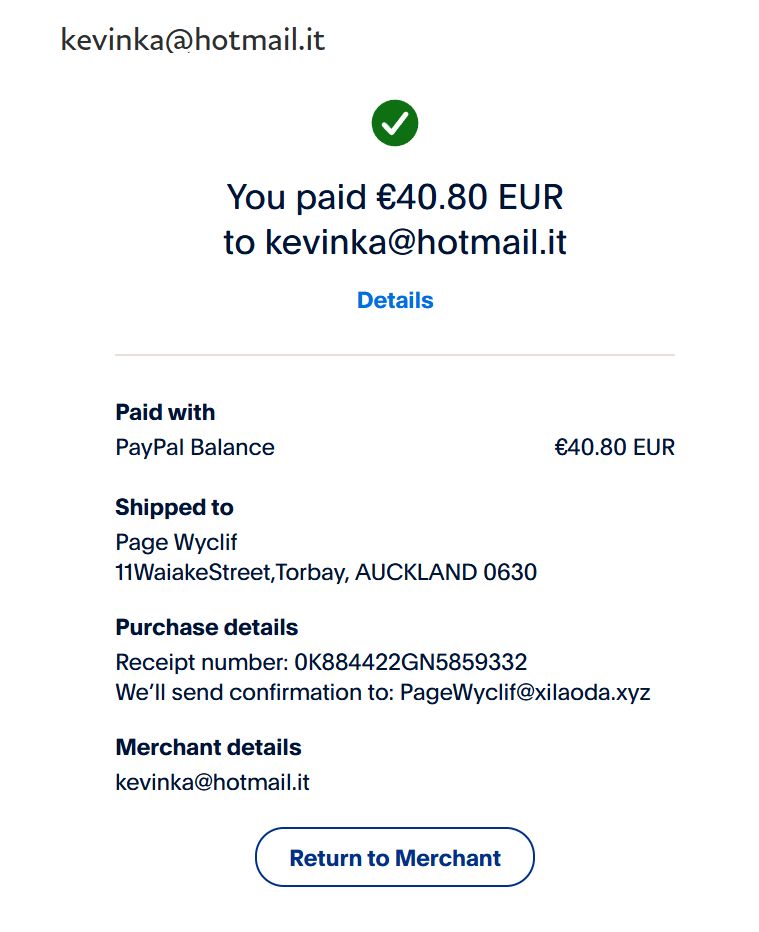
Task: Click the horizontal divider line below Details
Action: 395,355
